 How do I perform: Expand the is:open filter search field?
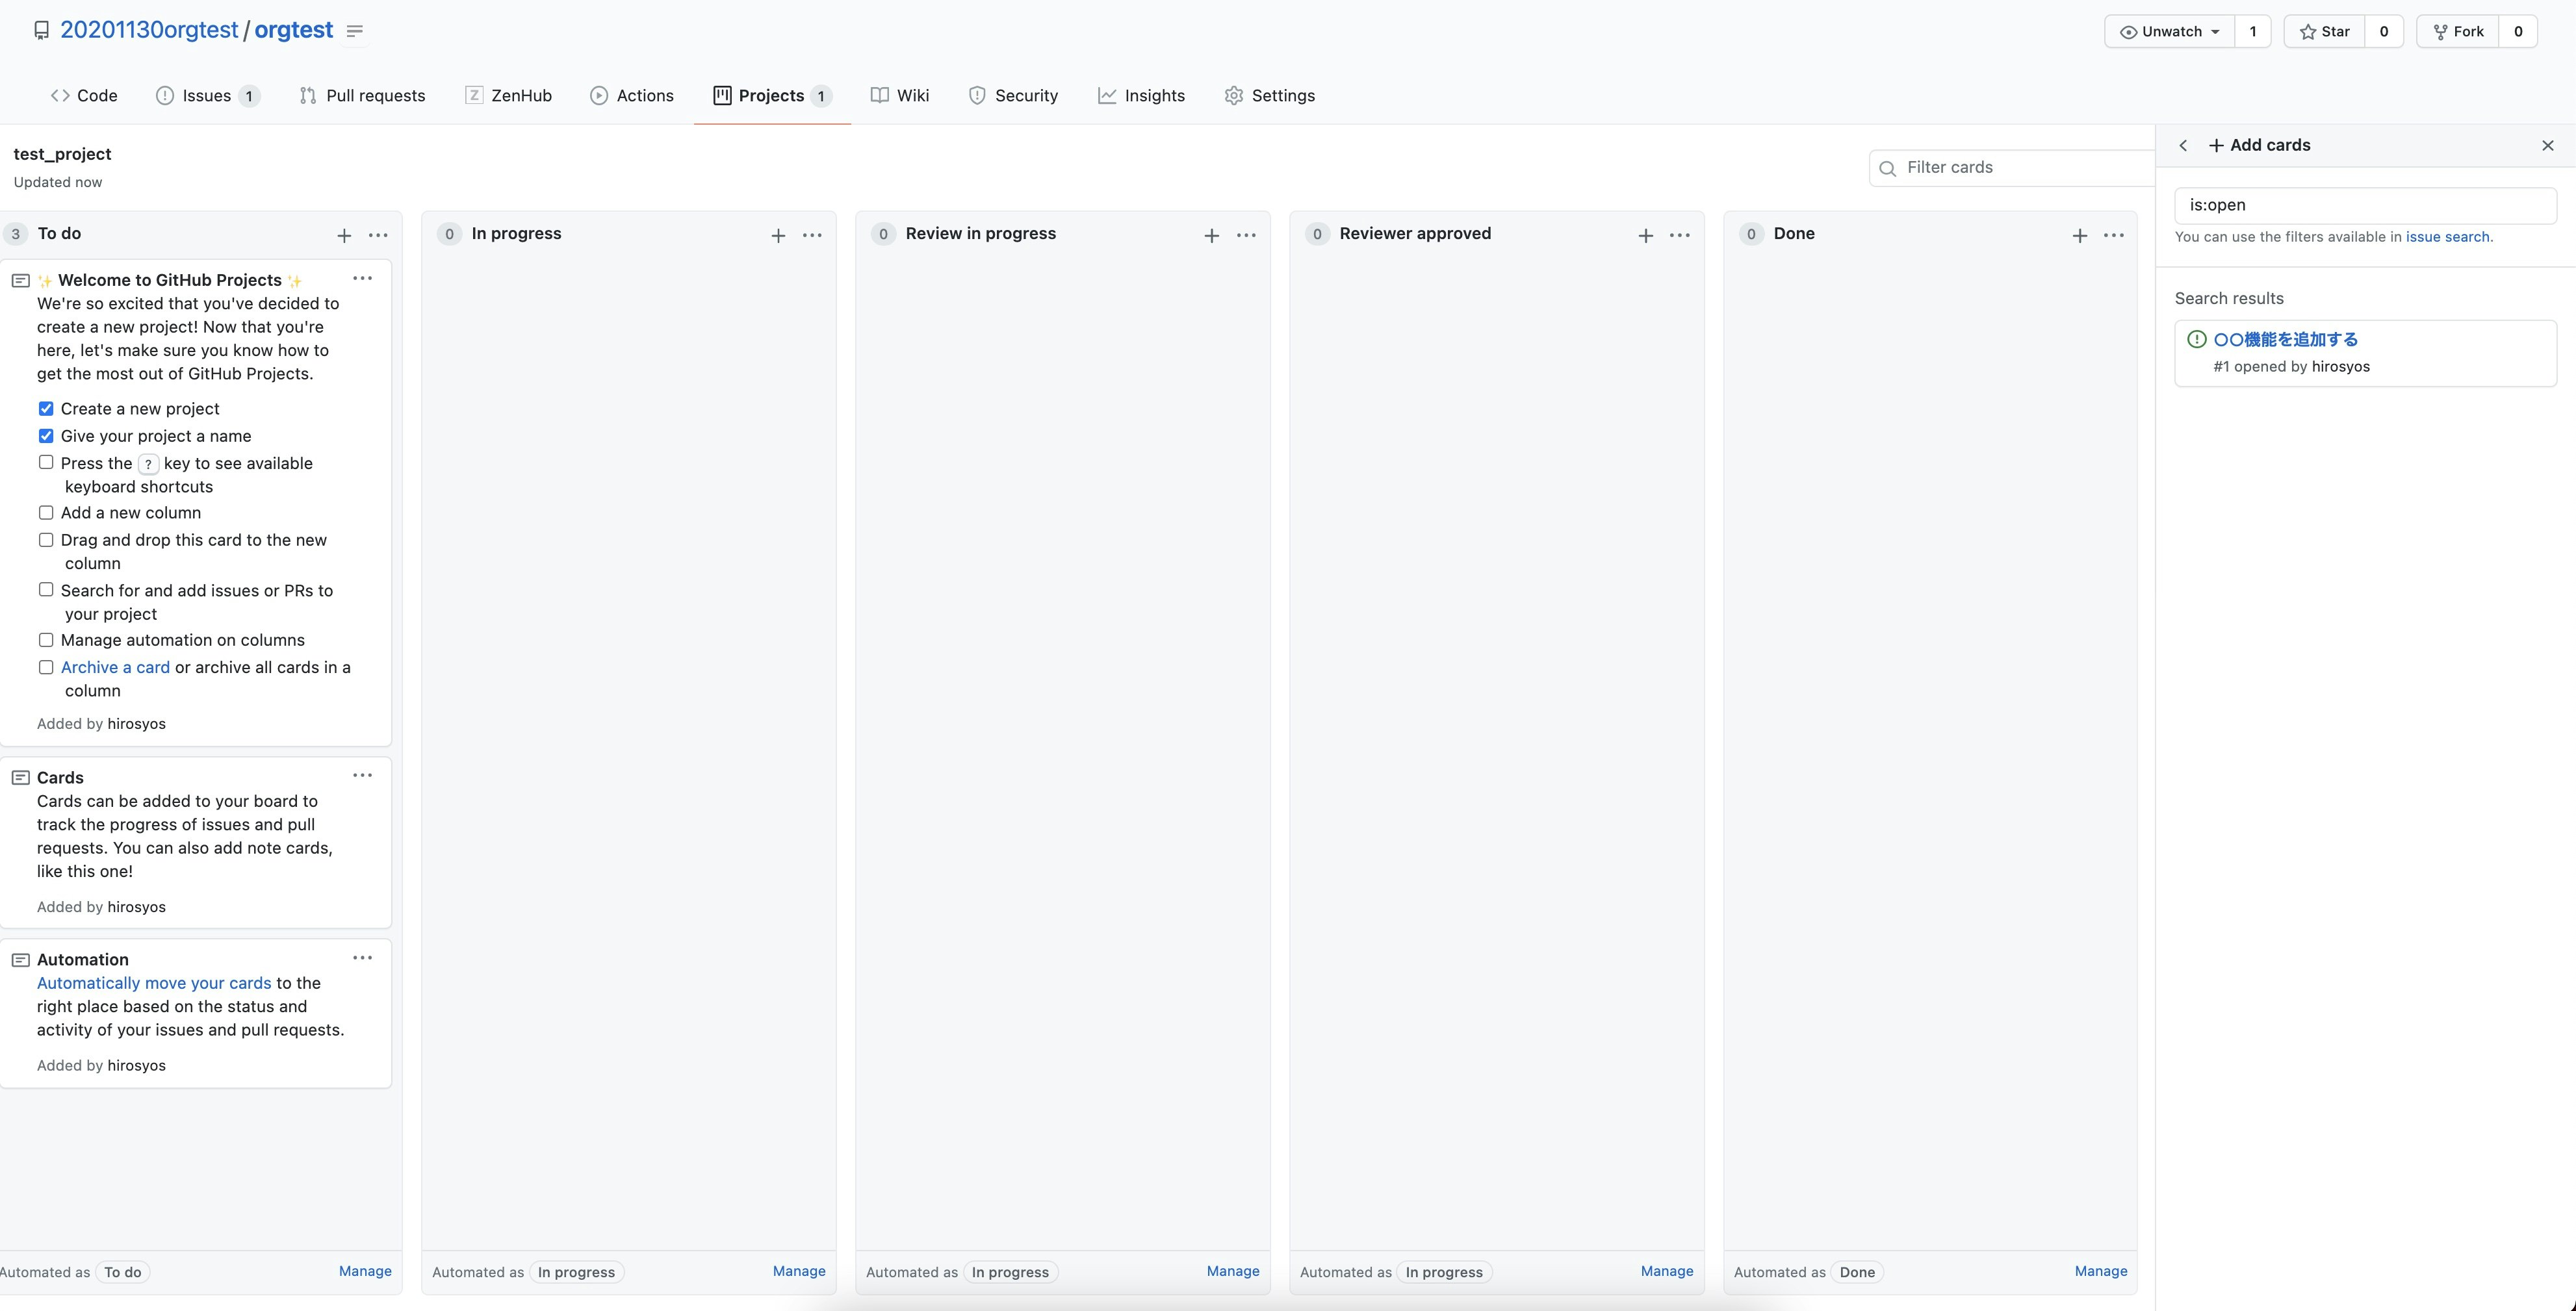pos(2366,205)
